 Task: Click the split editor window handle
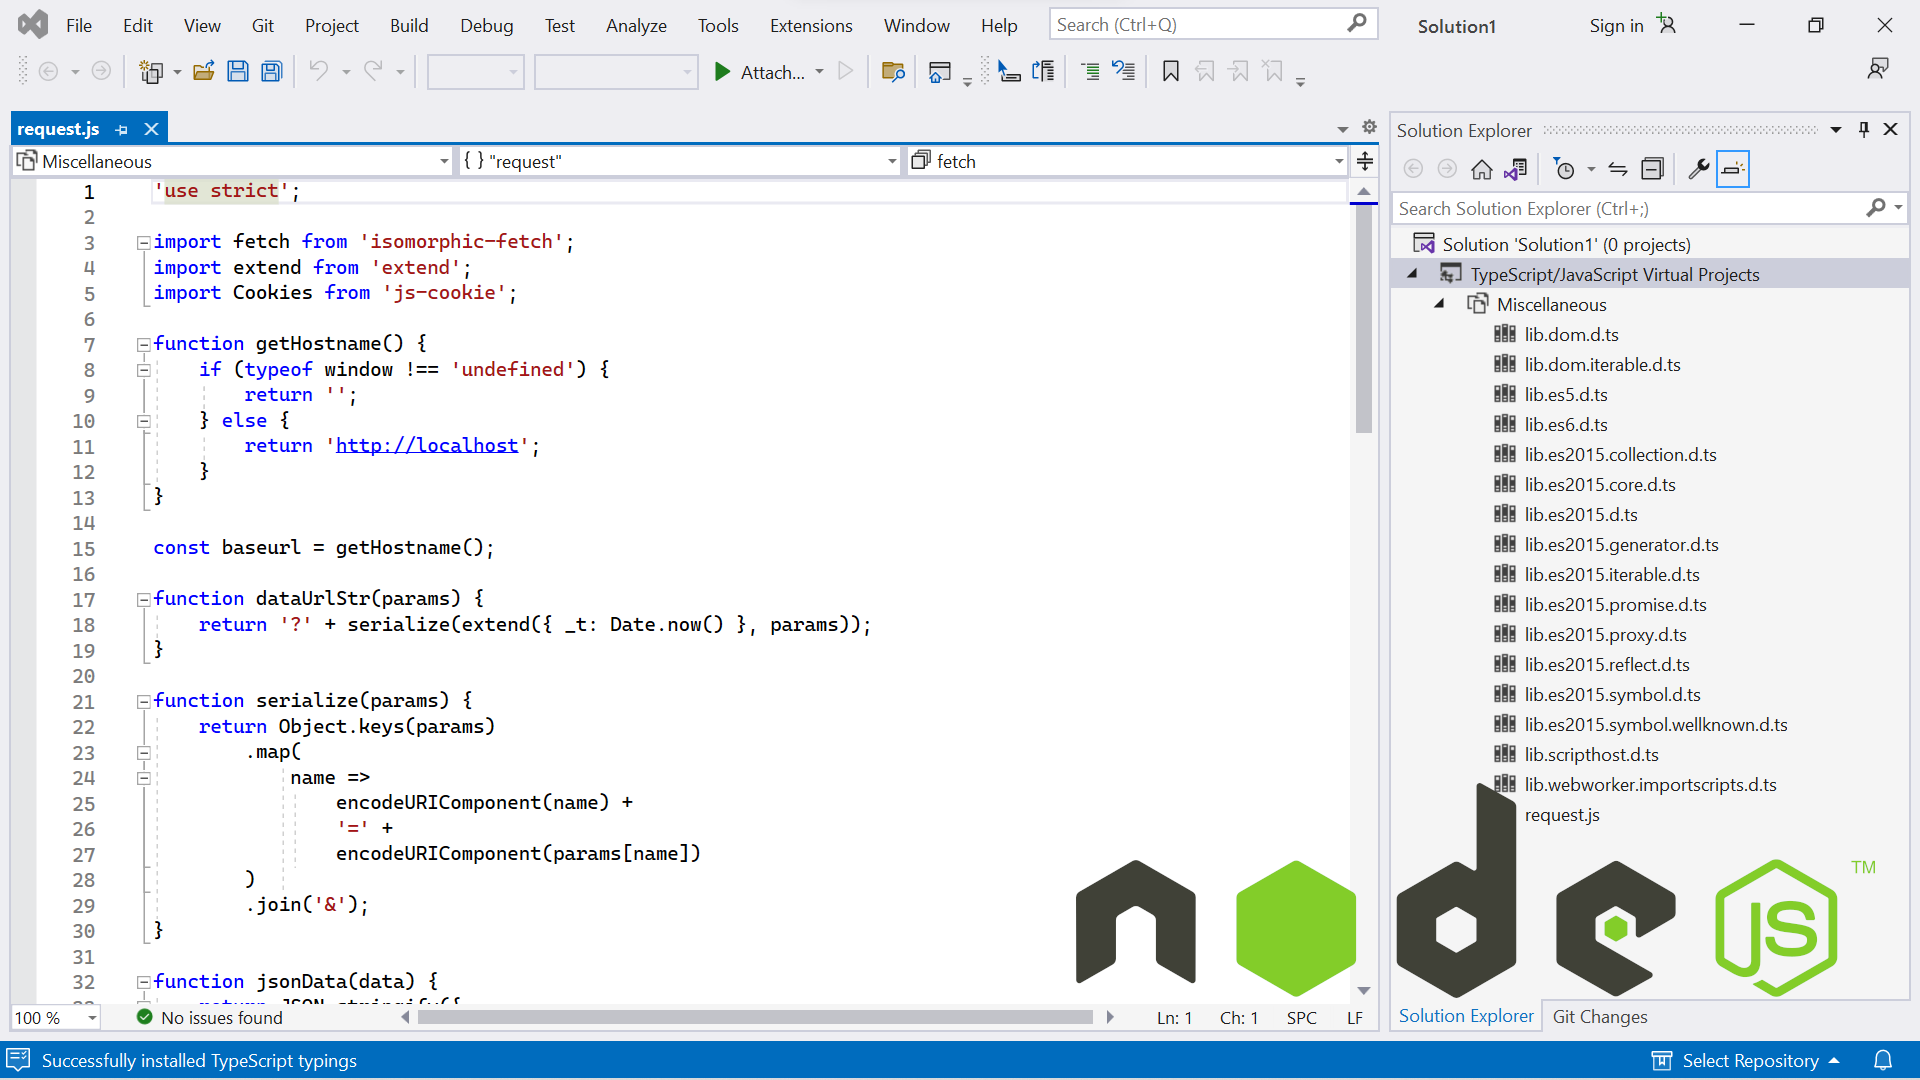(x=1365, y=161)
